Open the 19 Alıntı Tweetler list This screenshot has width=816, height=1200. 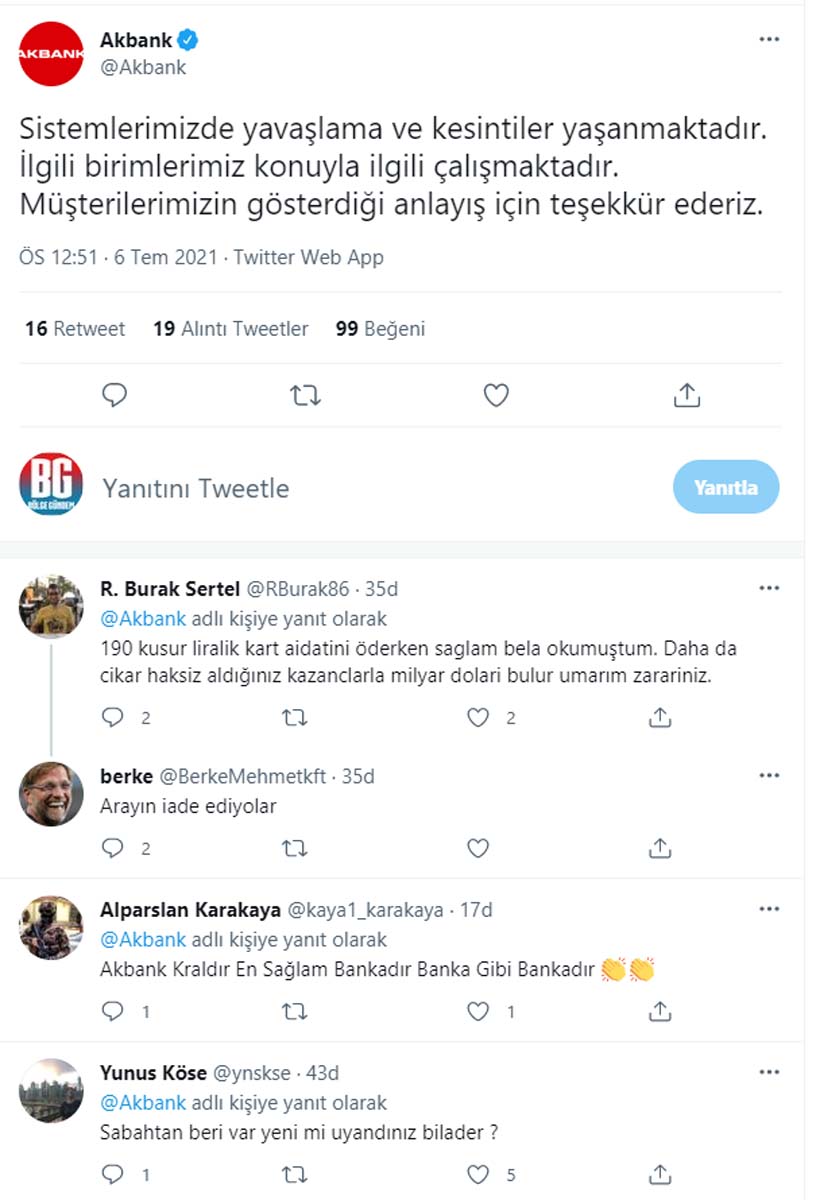231,328
